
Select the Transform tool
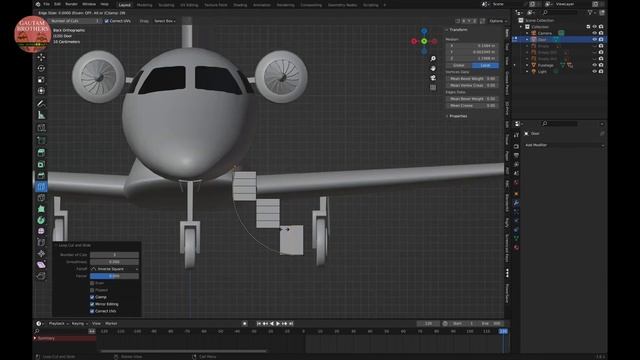(41, 91)
